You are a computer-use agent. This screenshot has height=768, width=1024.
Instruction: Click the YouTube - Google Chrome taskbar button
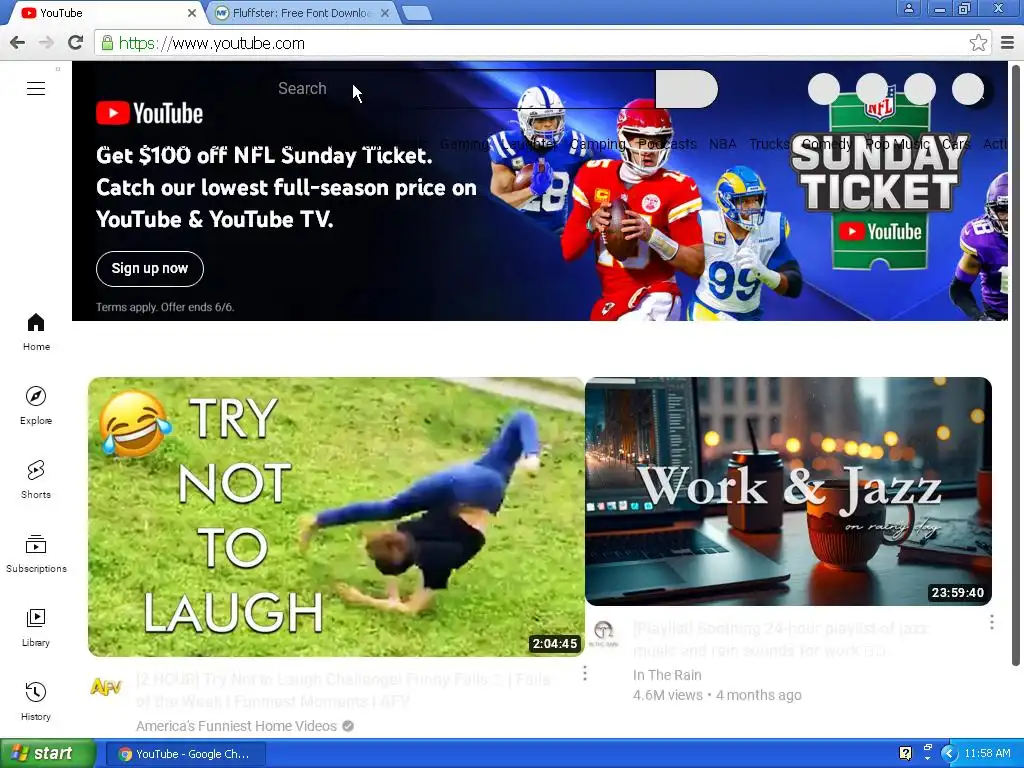coord(184,754)
